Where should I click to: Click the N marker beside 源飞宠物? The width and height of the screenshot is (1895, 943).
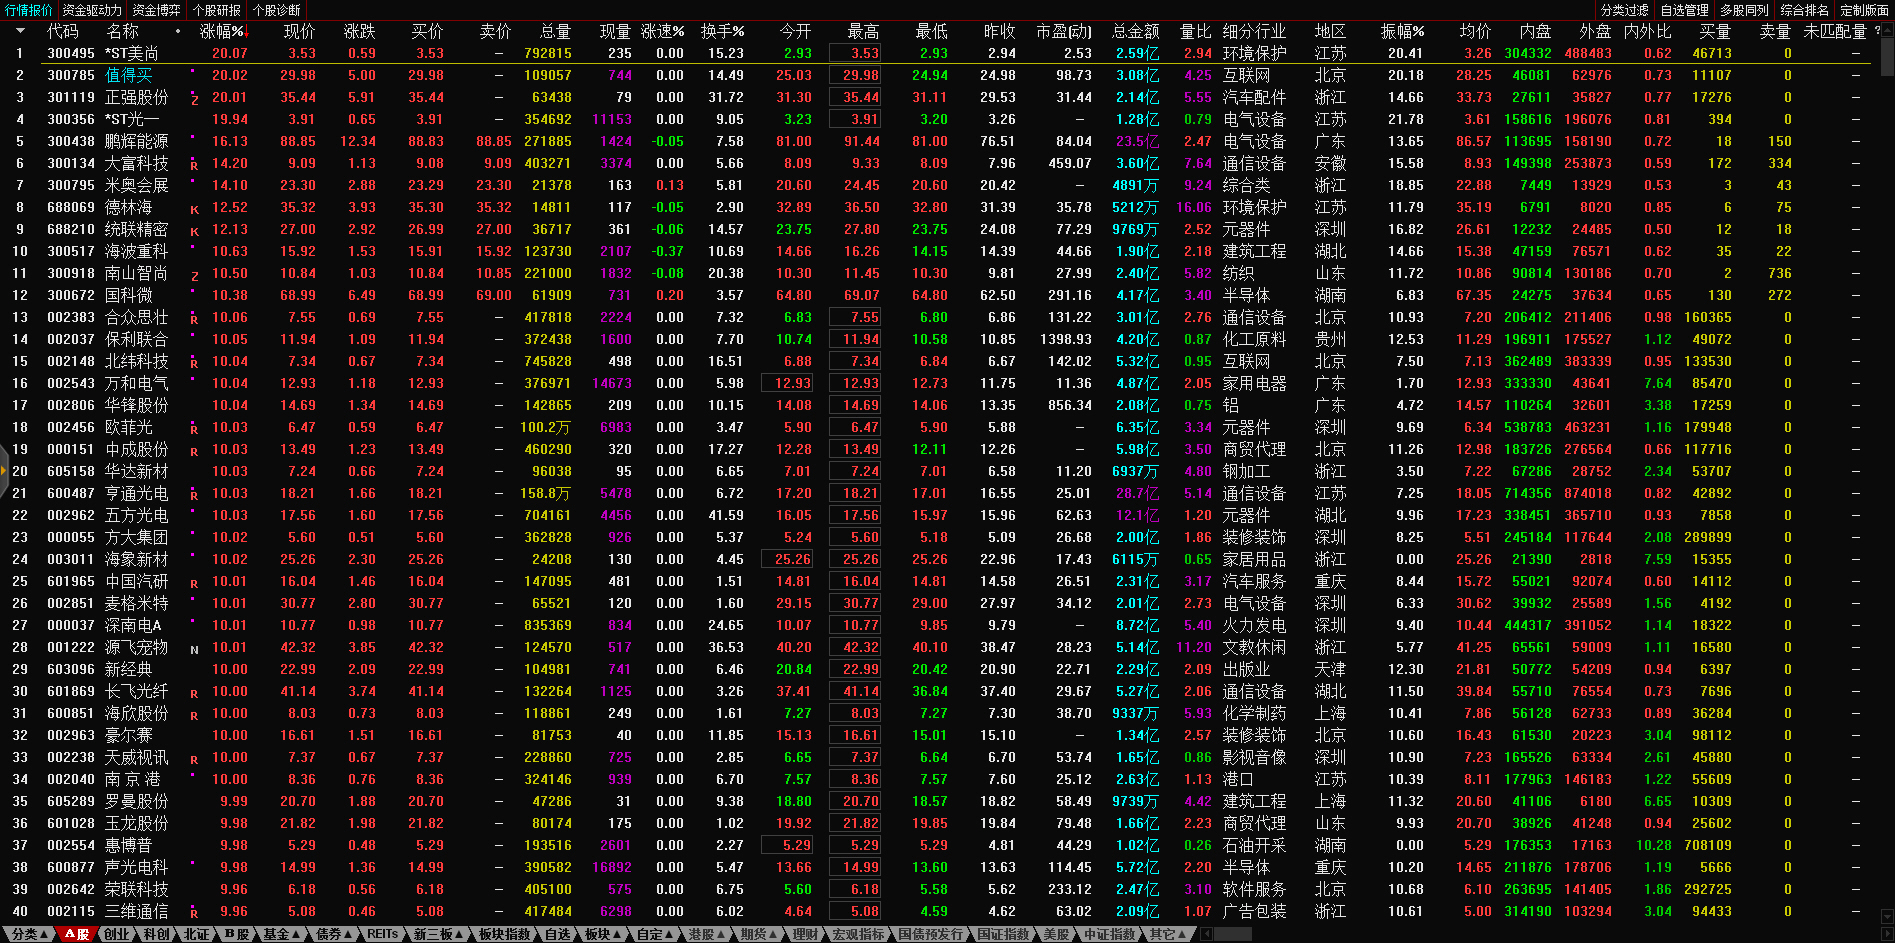194,649
